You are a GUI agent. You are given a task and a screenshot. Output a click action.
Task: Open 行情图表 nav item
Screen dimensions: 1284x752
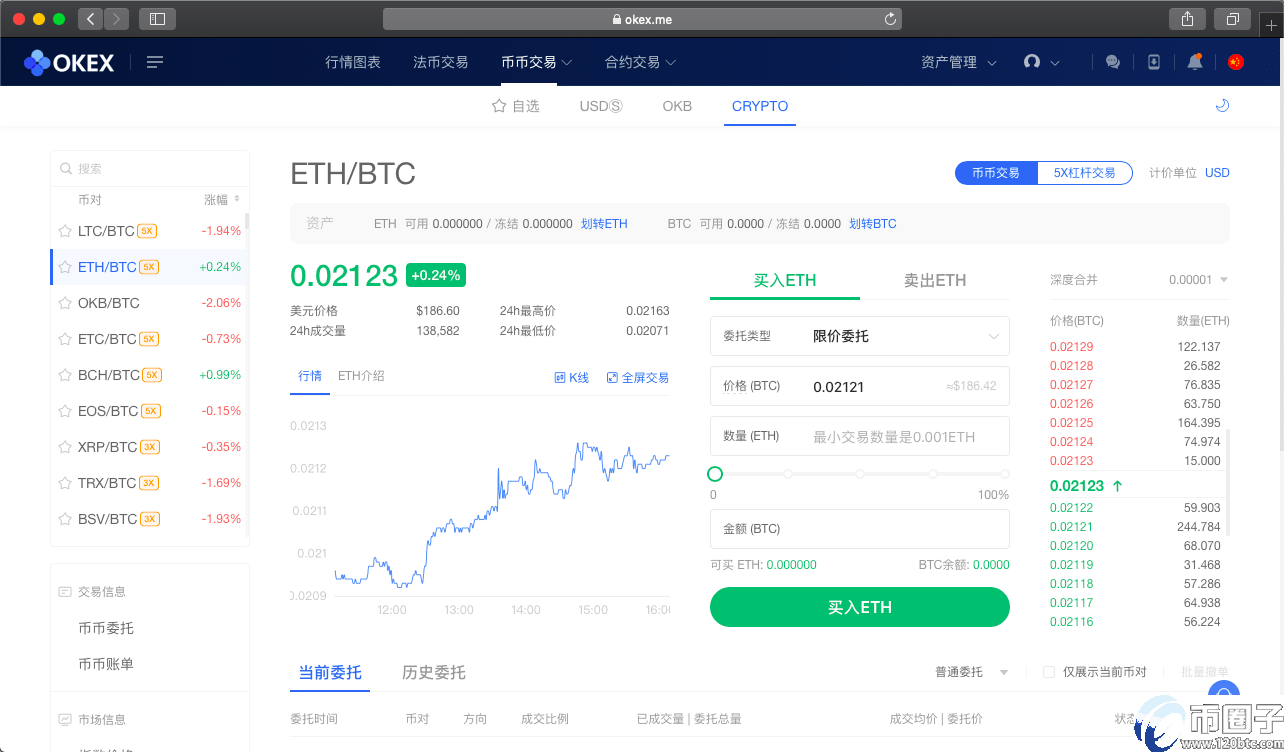coord(353,62)
